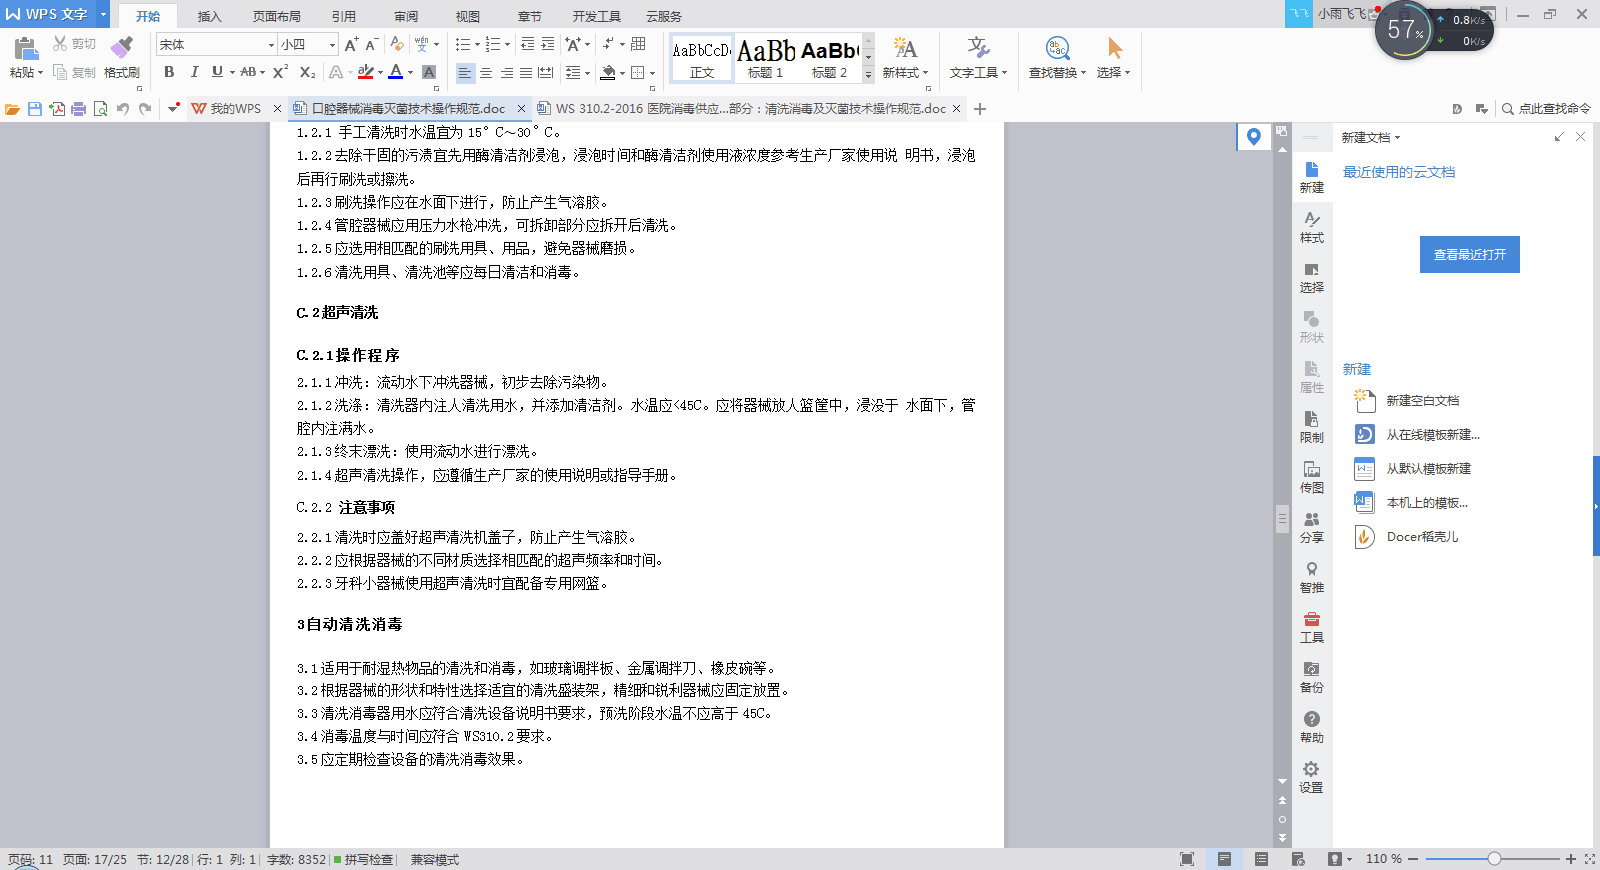This screenshot has width=1600, height=870.
Task: Open 最近使用的云文档 link
Action: click(x=1398, y=172)
